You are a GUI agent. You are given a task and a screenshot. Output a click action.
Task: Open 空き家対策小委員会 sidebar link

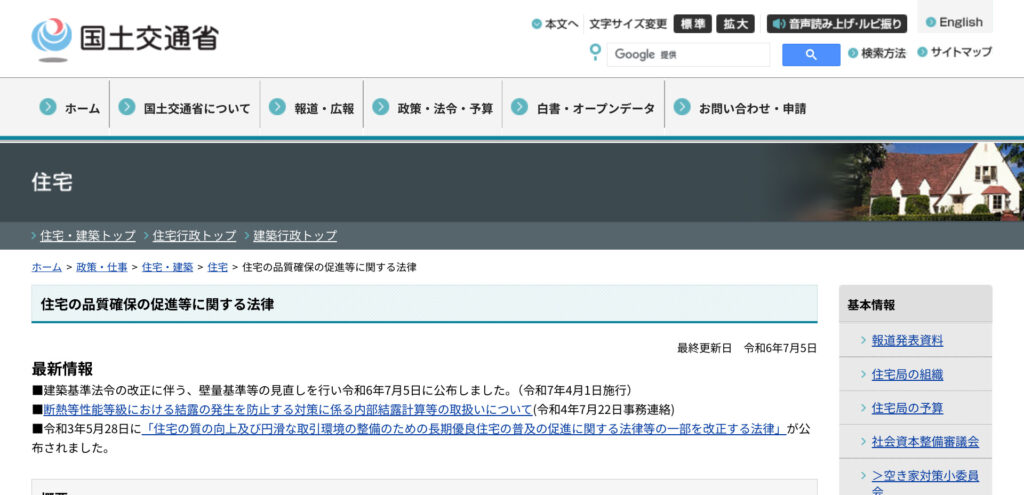(x=925, y=482)
